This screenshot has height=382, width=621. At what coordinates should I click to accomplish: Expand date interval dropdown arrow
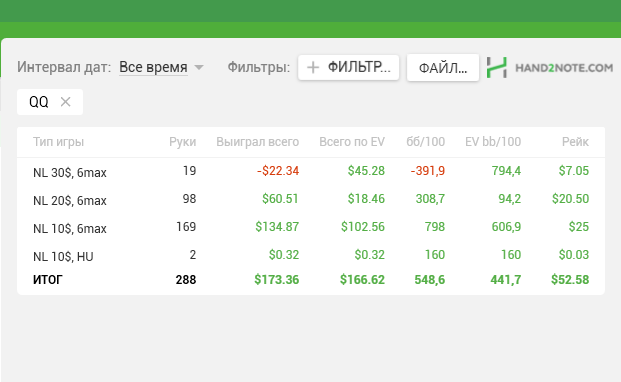tap(199, 67)
